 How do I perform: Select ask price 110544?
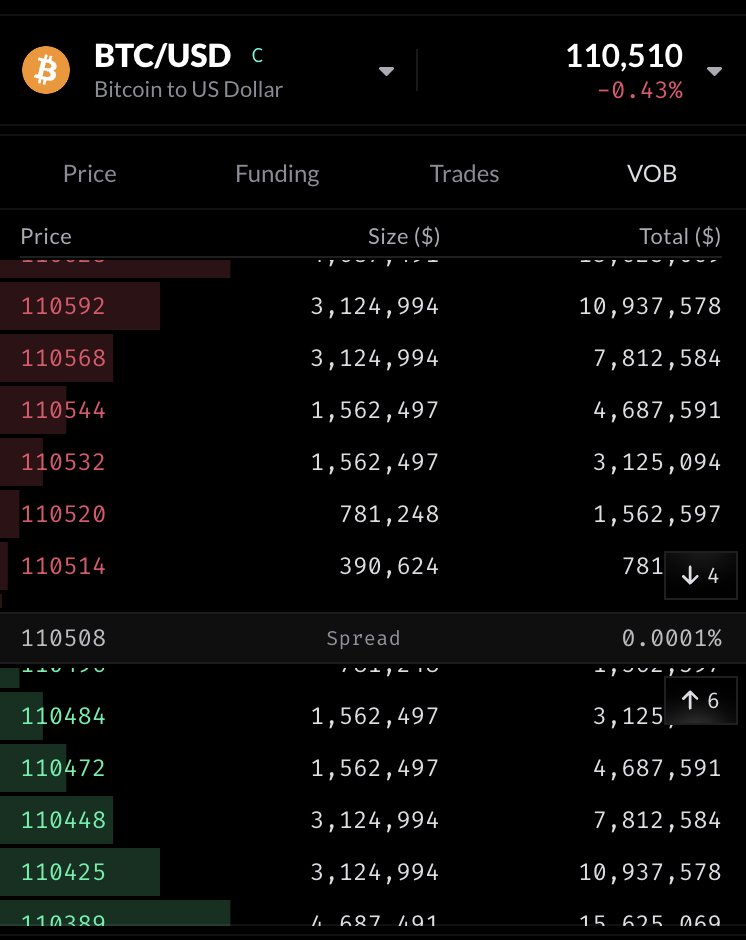coord(64,411)
